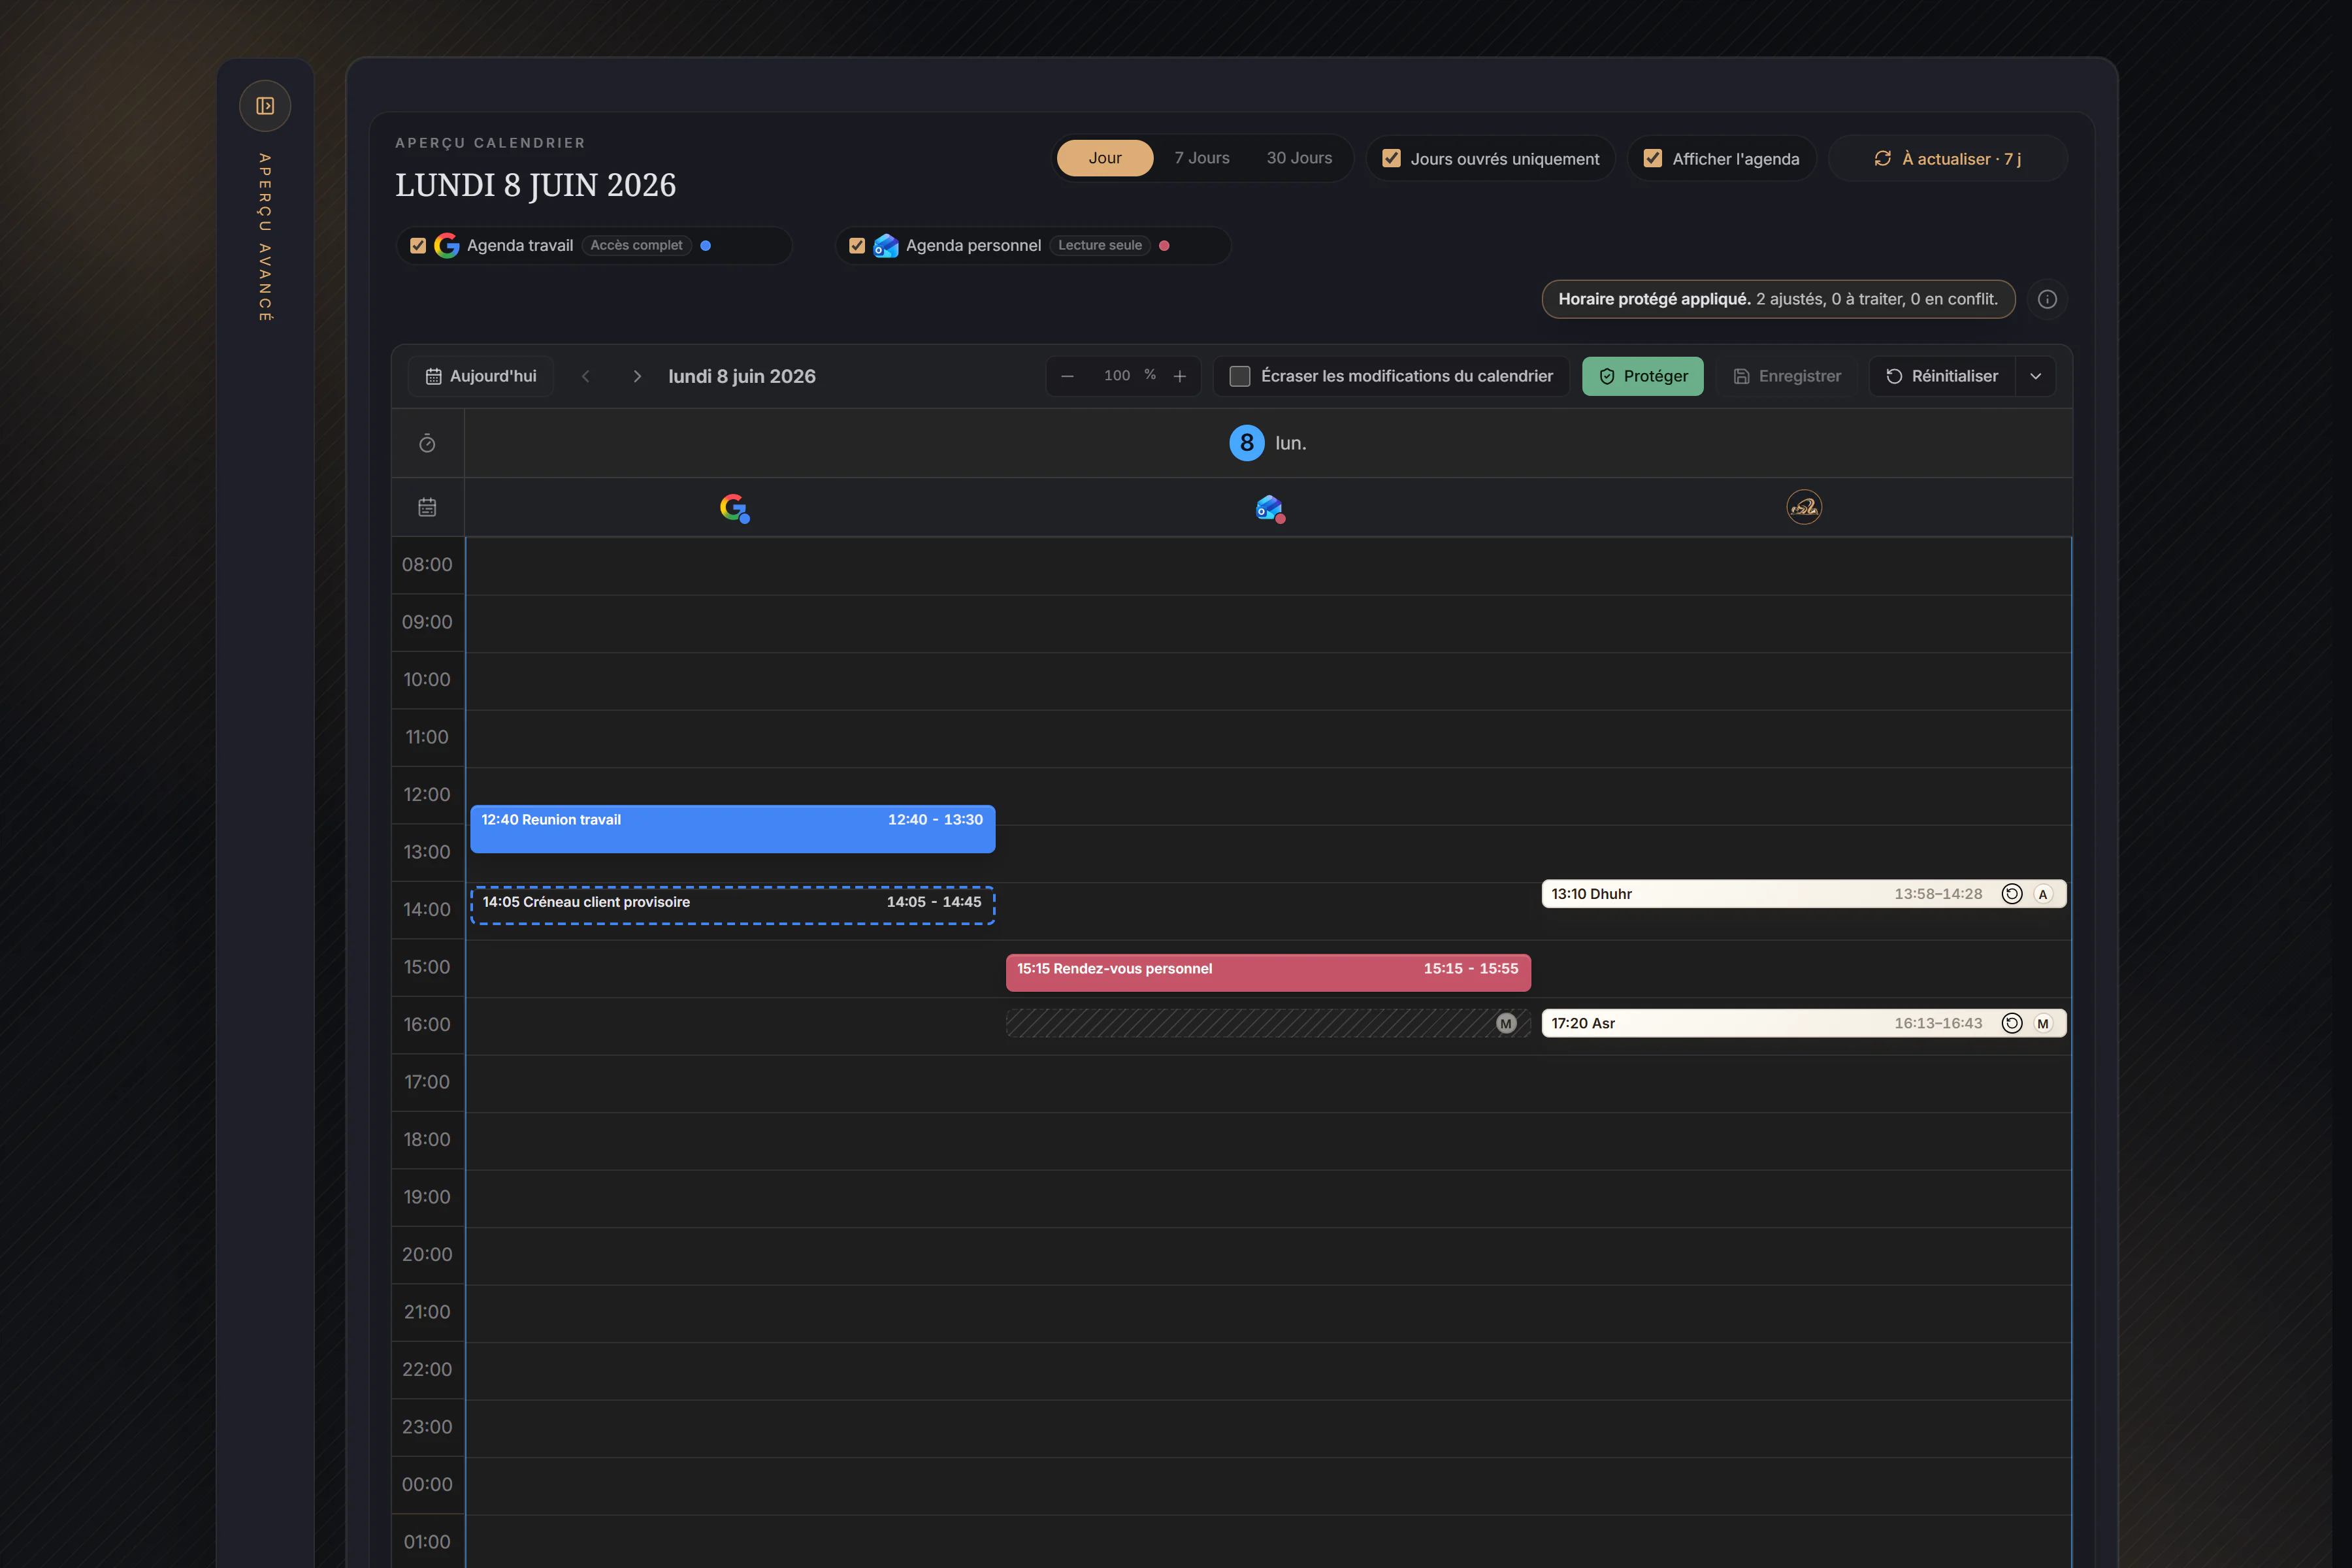Click the blue color dot of Agenda travail

[706, 245]
